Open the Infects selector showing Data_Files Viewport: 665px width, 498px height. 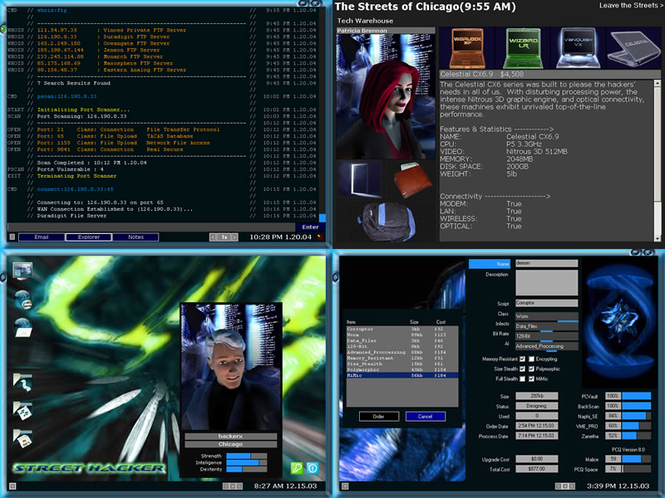point(531,325)
